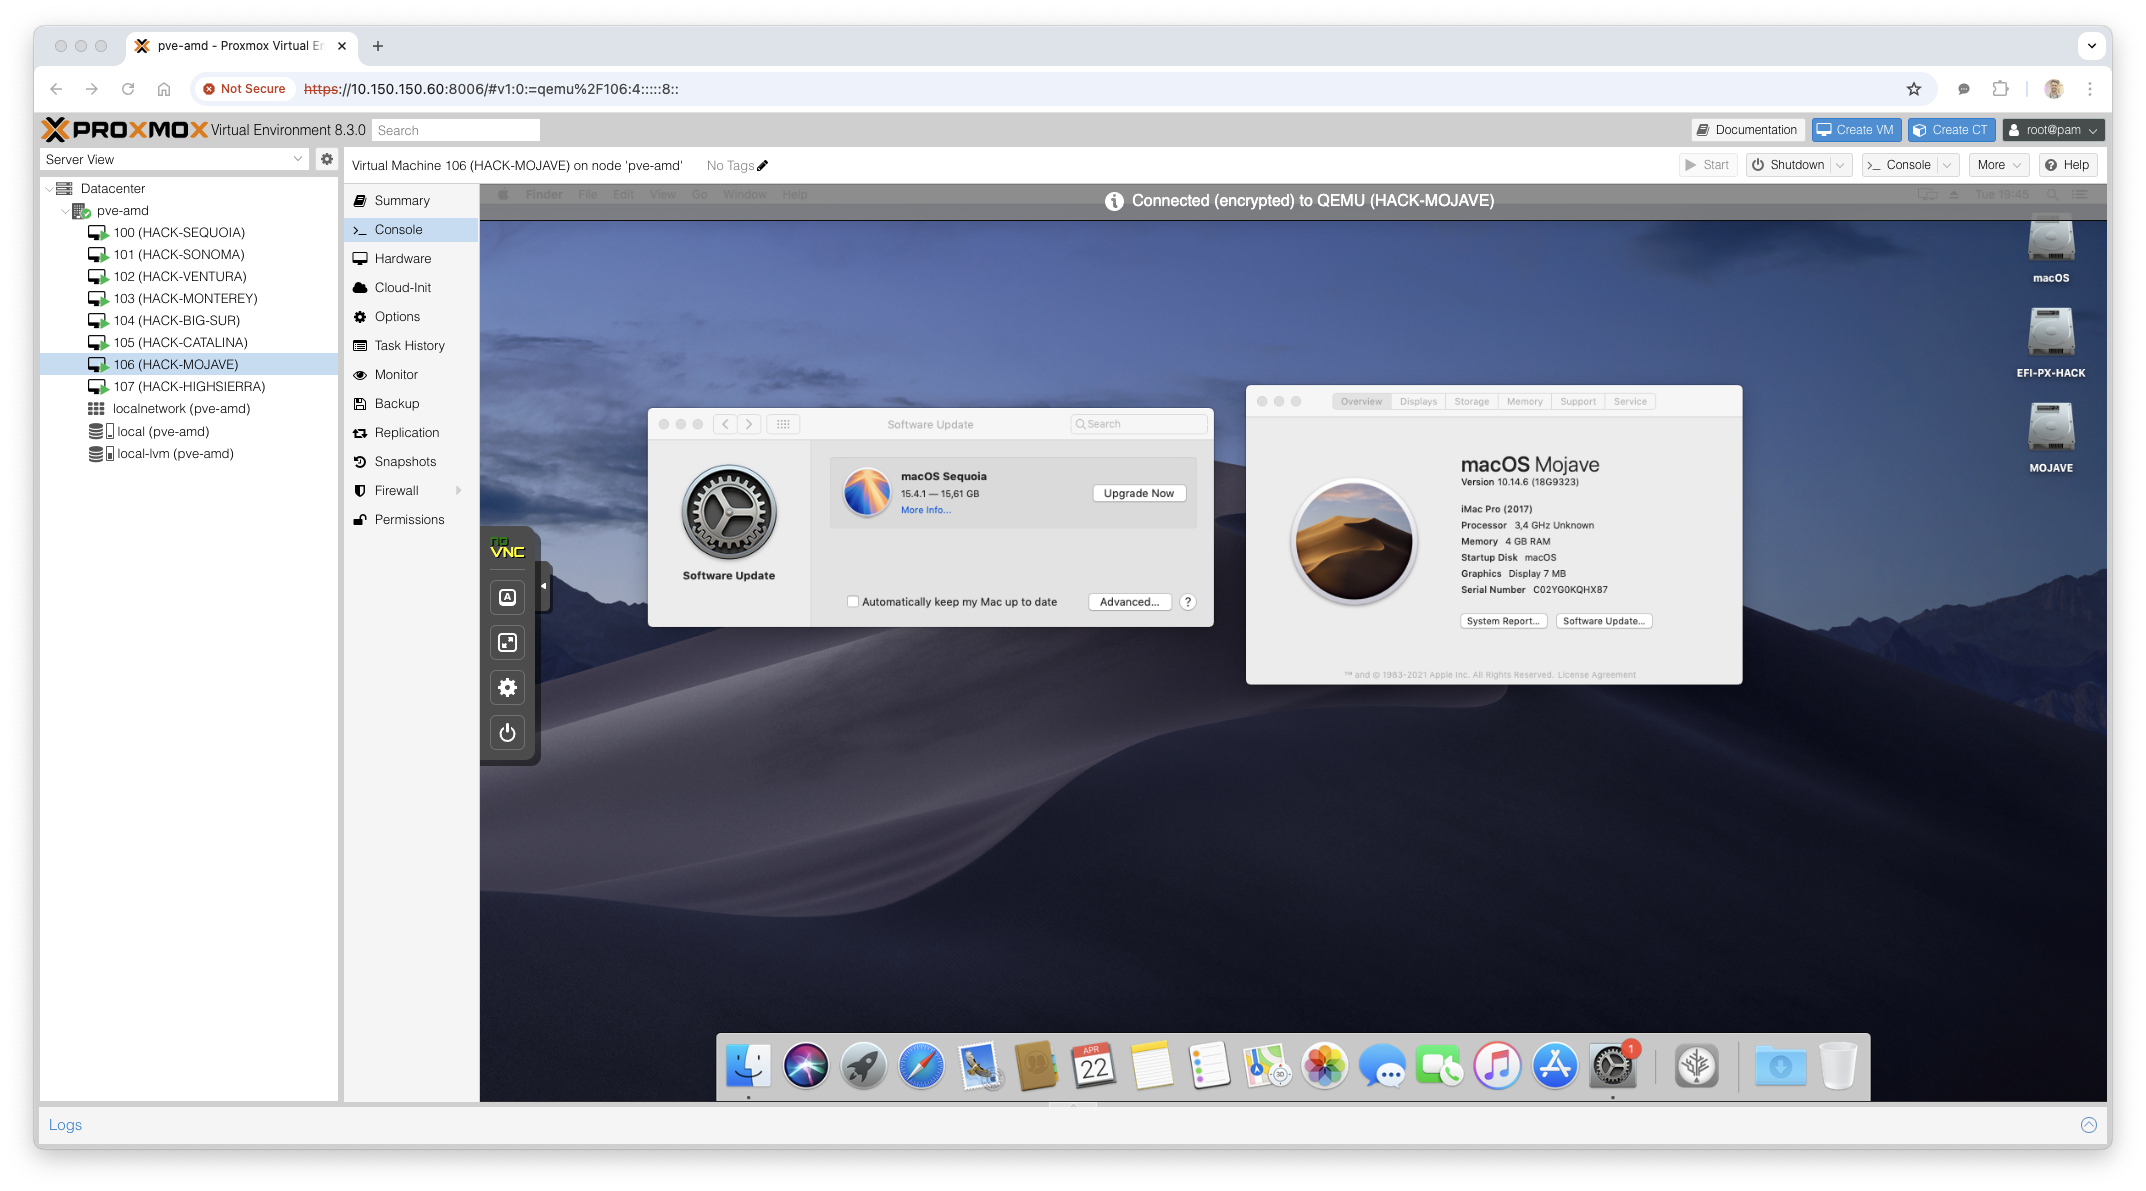
Task: Switch to the Hardware tab
Action: (402, 259)
